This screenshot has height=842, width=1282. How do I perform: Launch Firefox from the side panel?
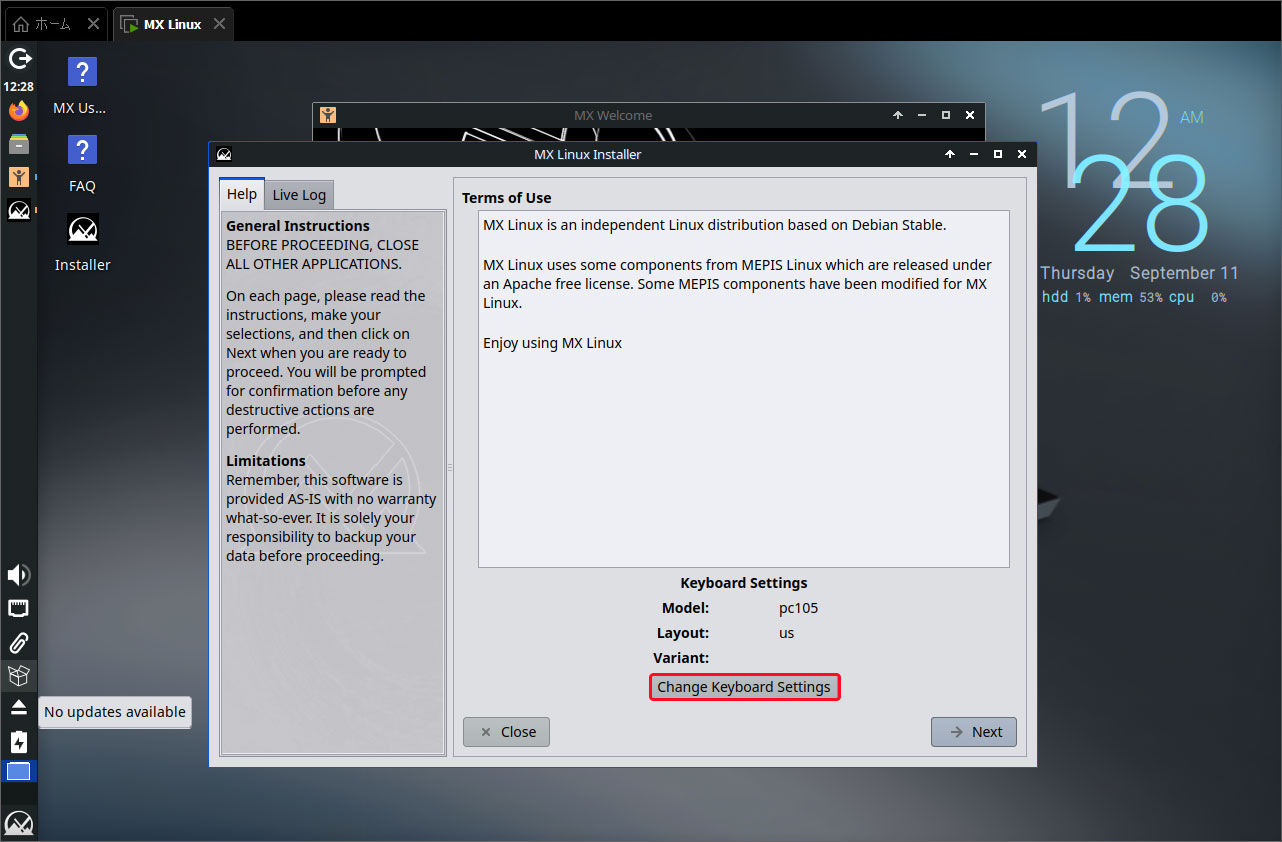[19, 111]
